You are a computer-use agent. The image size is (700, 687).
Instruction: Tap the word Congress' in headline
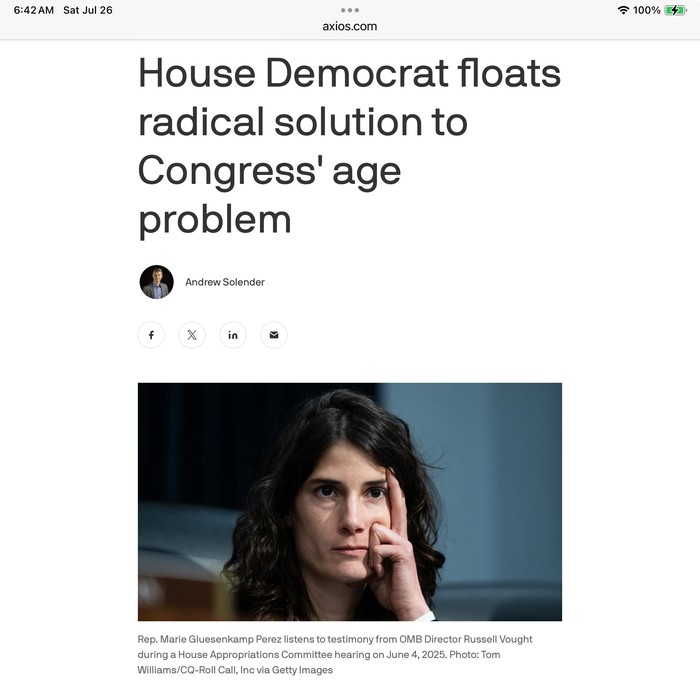[227, 171]
